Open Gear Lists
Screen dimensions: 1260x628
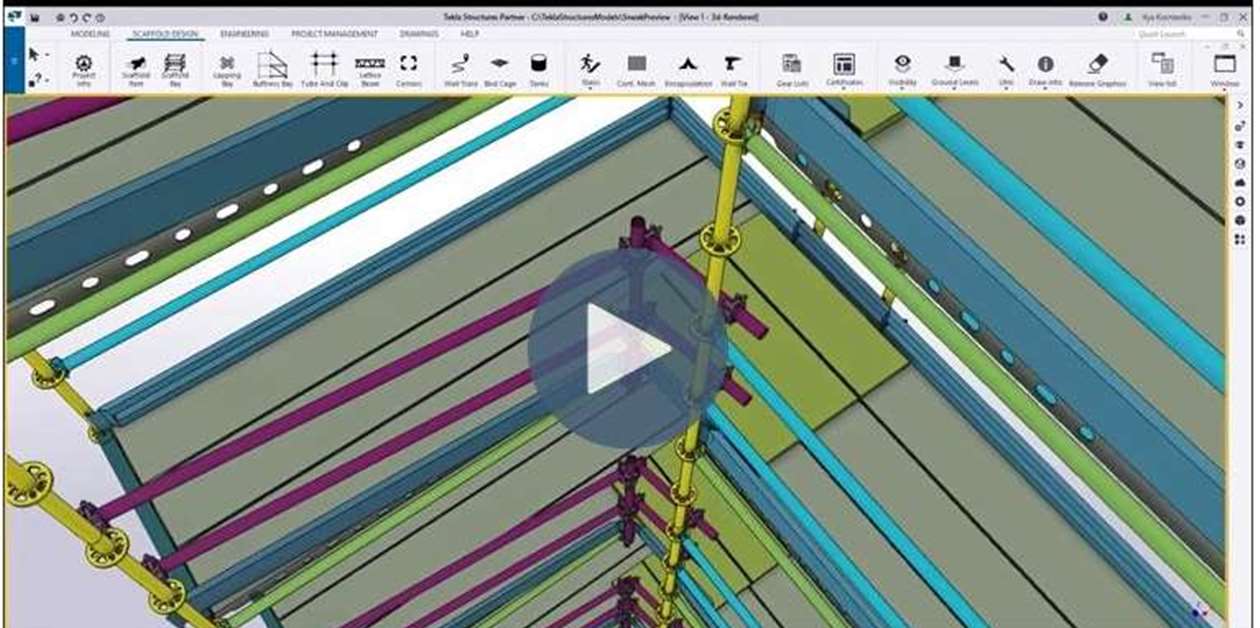tap(791, 70)
